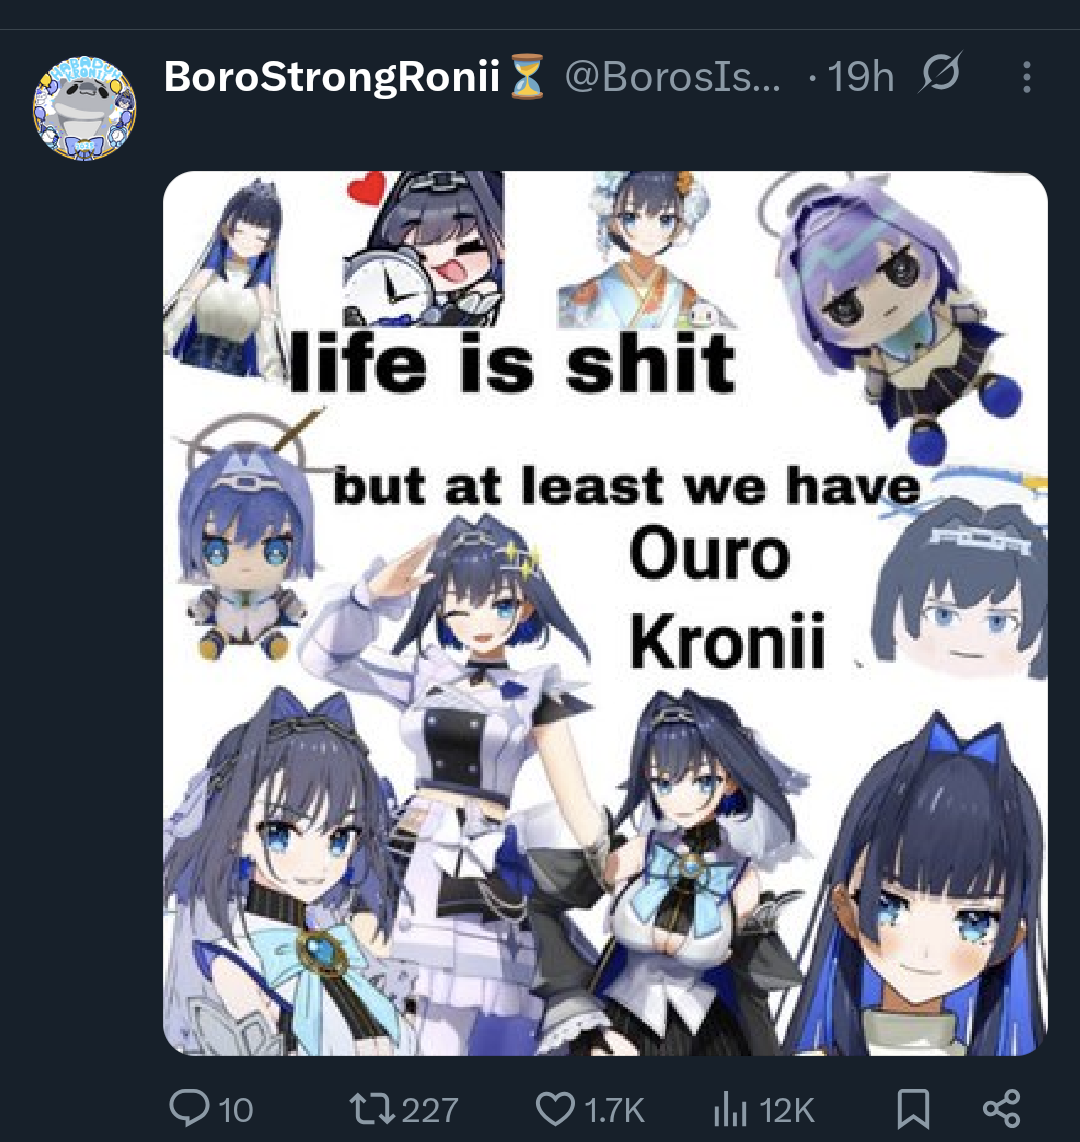This screenshot has height=1142, width=1080.
Task: Click the 10 replies count
Action: tap(235, 1111)
